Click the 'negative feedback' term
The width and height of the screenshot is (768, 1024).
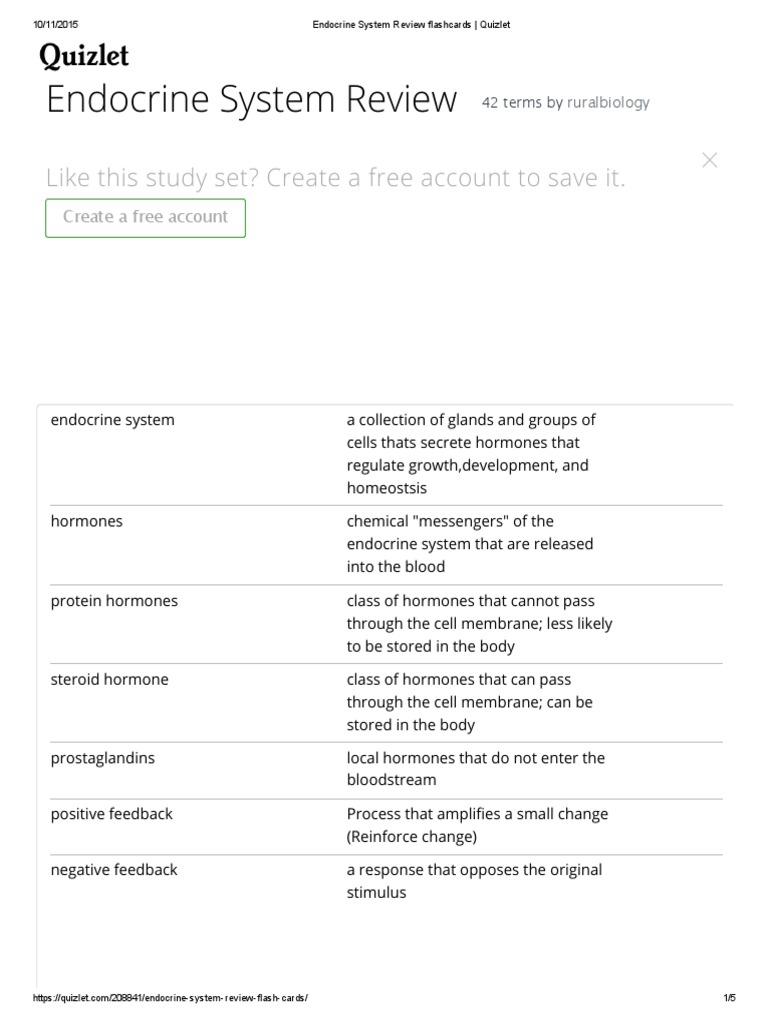114,870
